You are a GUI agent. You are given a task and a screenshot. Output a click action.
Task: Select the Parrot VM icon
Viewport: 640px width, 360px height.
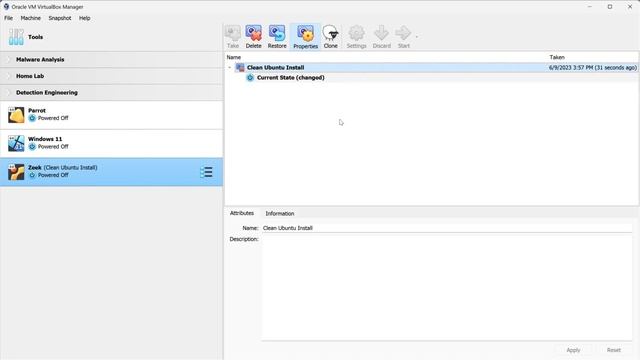[16, 115]
